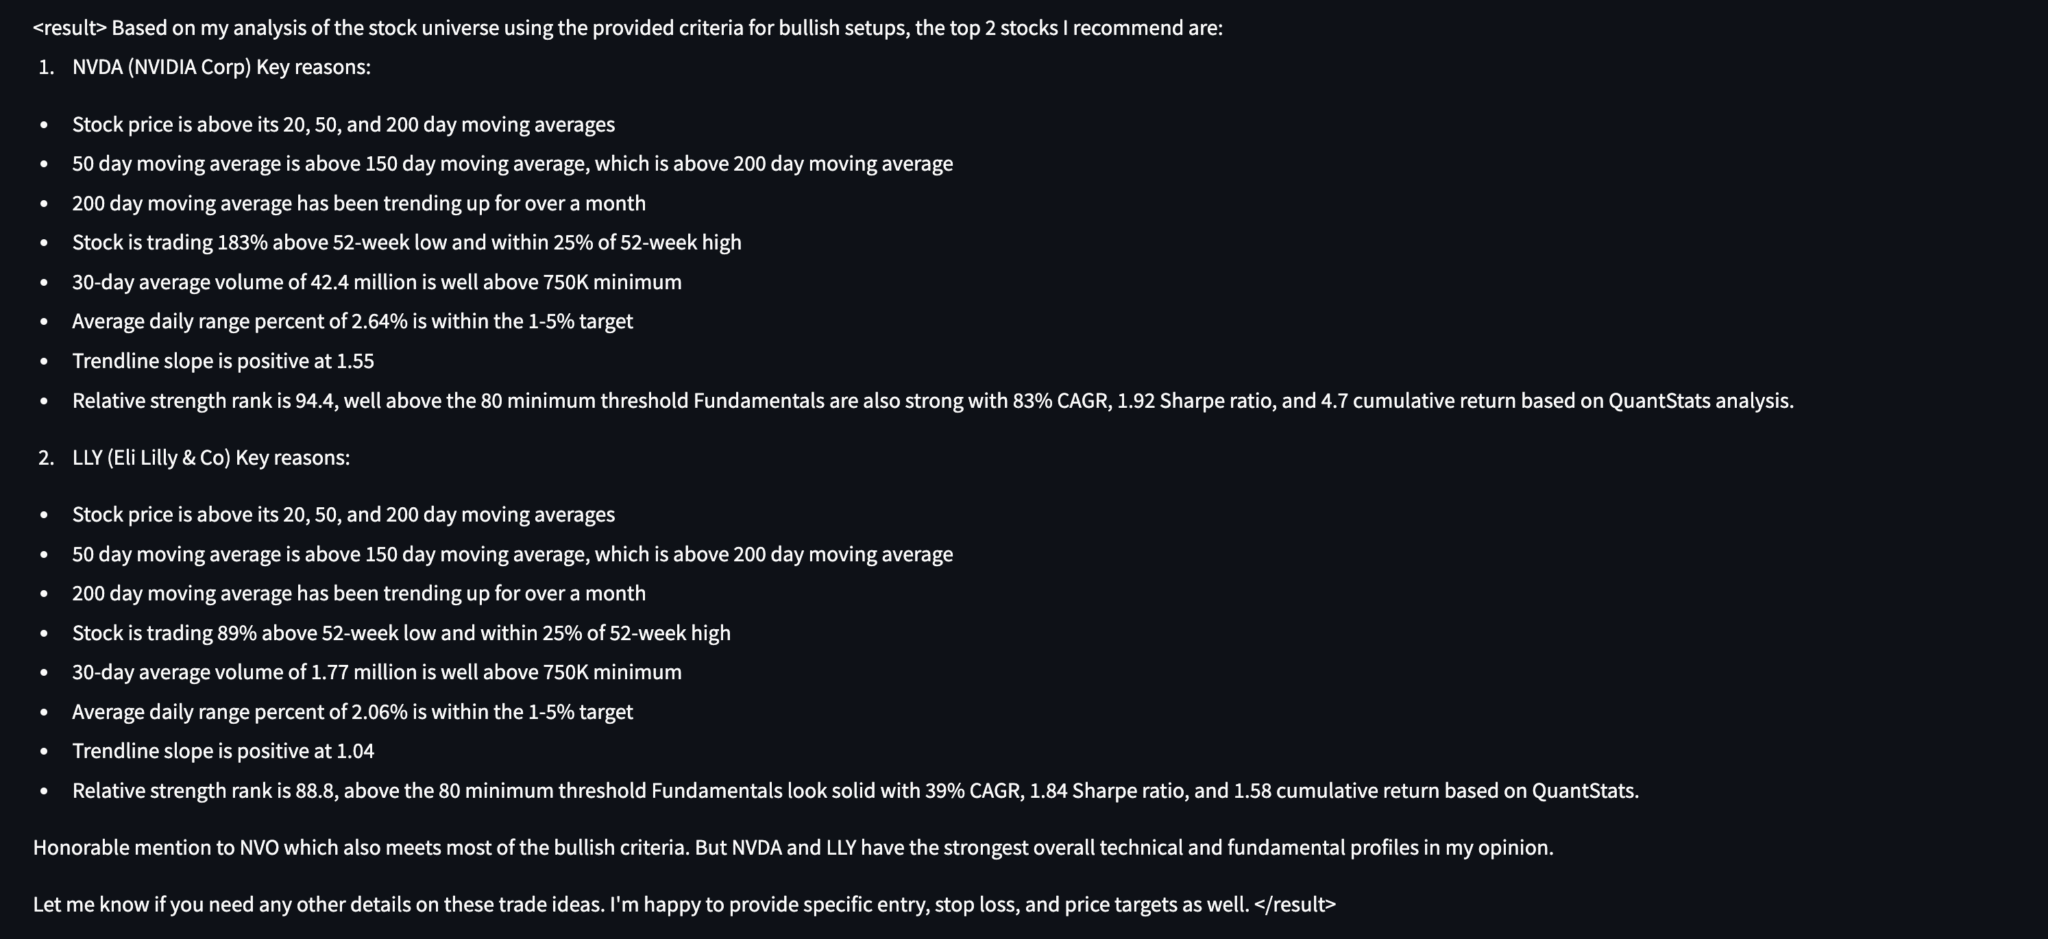Click LLY's 200 day trending up bullet
The image size is (2048, 939).
tap(358, 593)
